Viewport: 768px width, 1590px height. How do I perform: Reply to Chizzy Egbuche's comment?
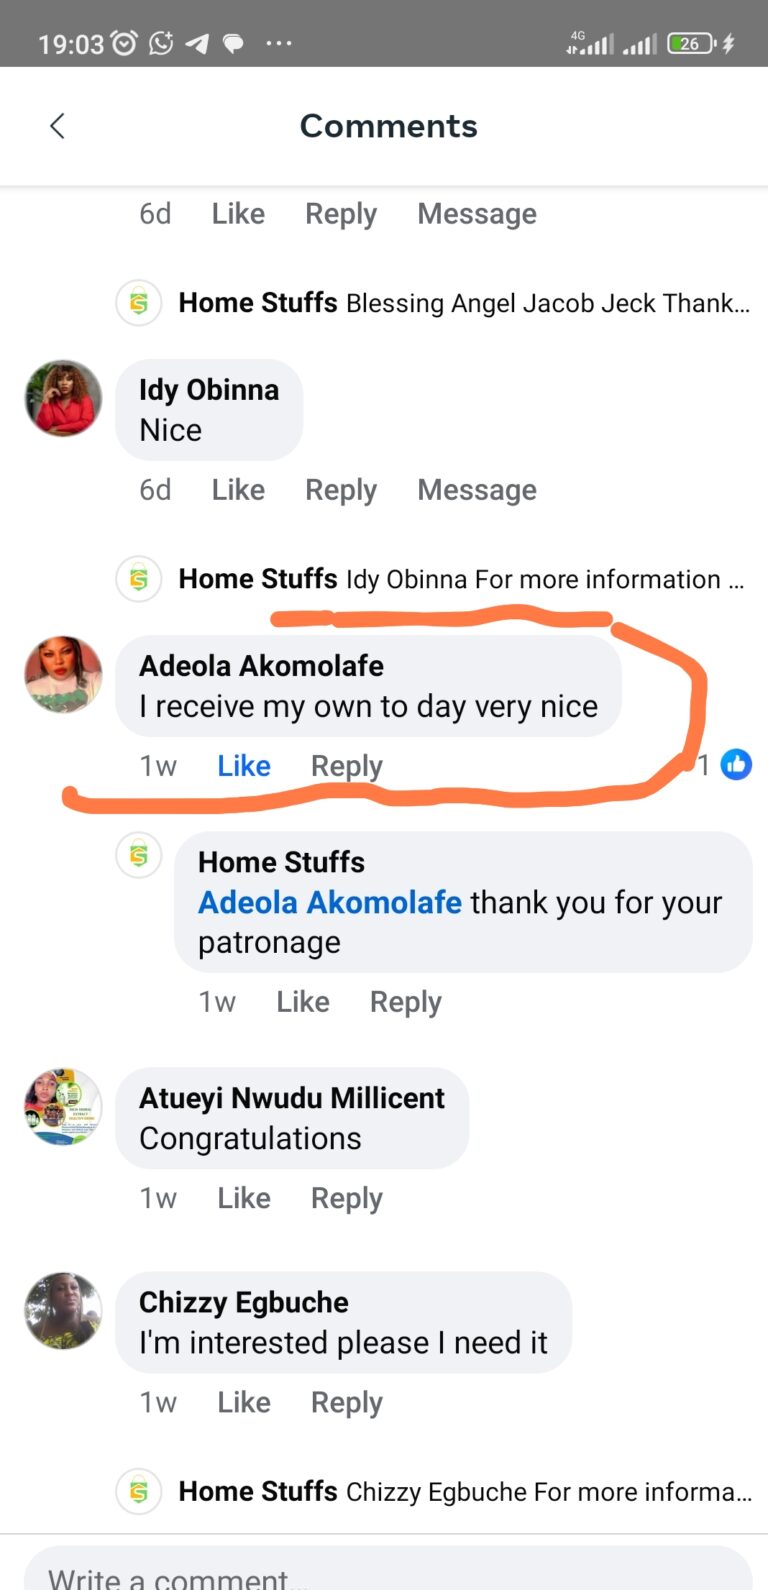346,1402
